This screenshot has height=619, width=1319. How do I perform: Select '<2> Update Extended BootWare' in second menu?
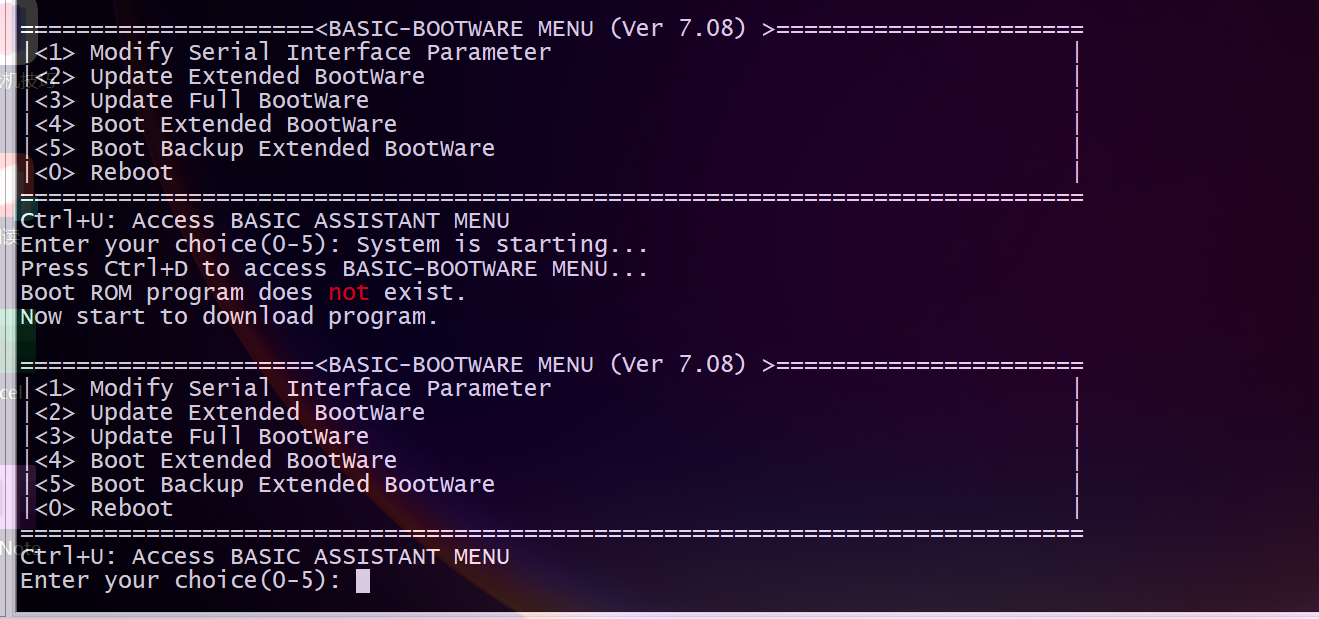[230, 412]
